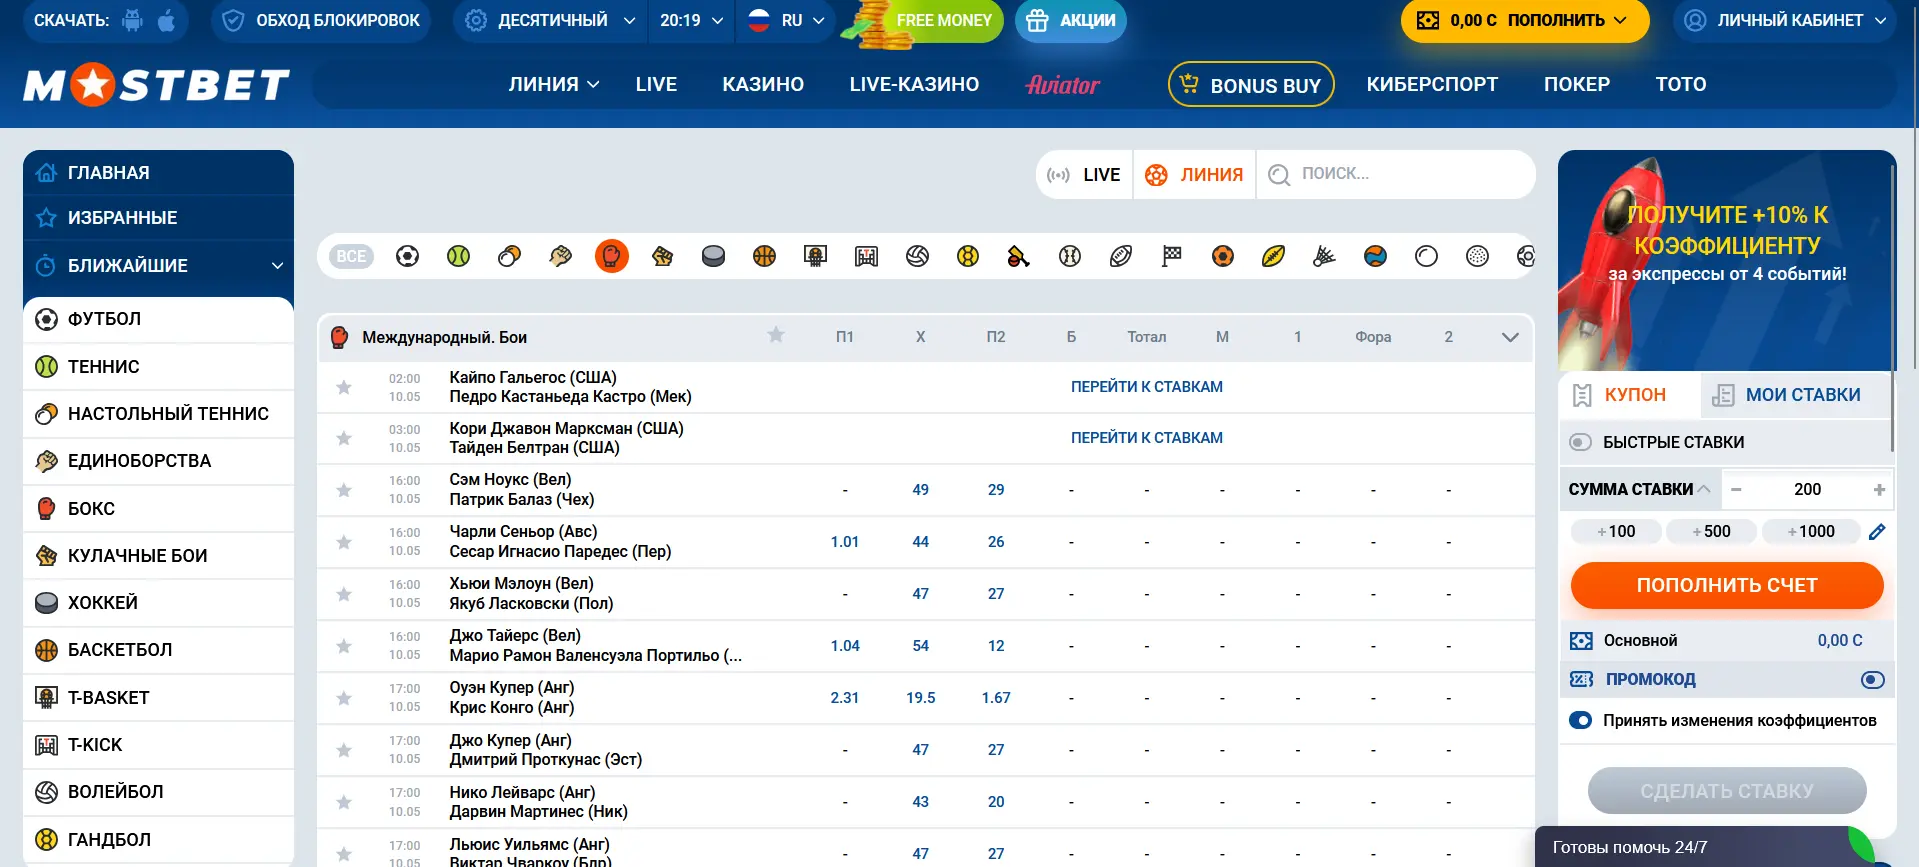The height and width of the screenshot is (867, 1919).
Task: Open the ПОКЕР section
Action: [x=1576, y=85]
